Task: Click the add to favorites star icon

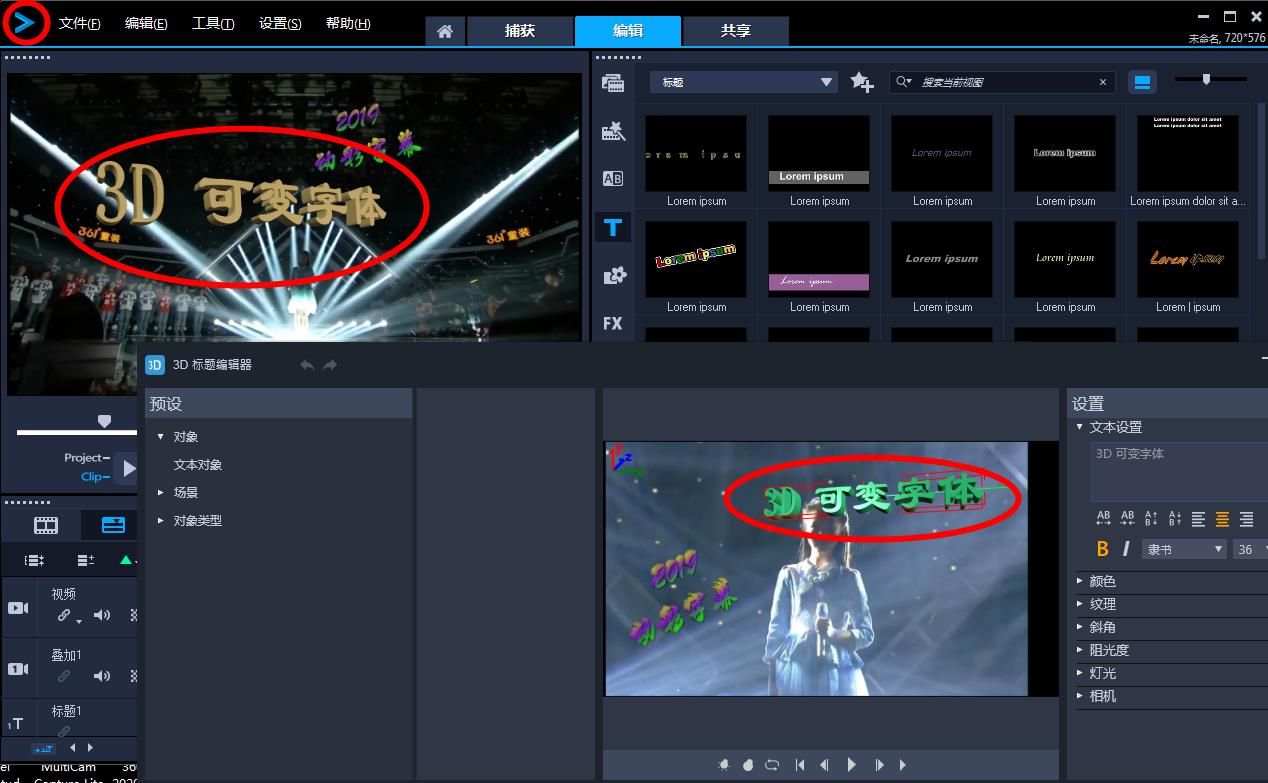Action: 861,82
